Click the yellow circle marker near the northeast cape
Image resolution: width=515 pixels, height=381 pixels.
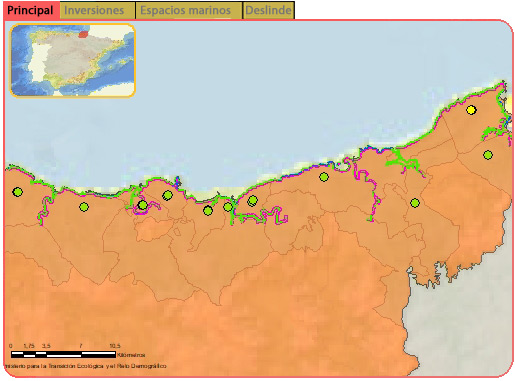coord(471,110)
